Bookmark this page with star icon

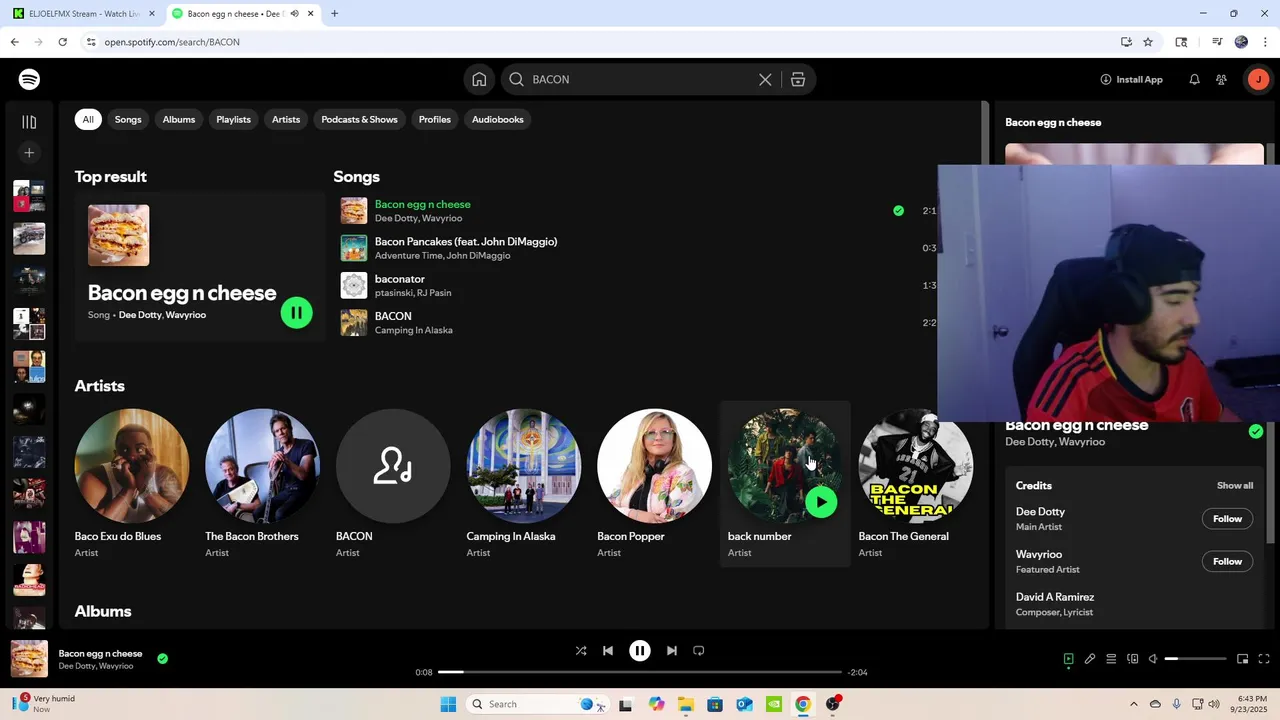pos(1148,42)
